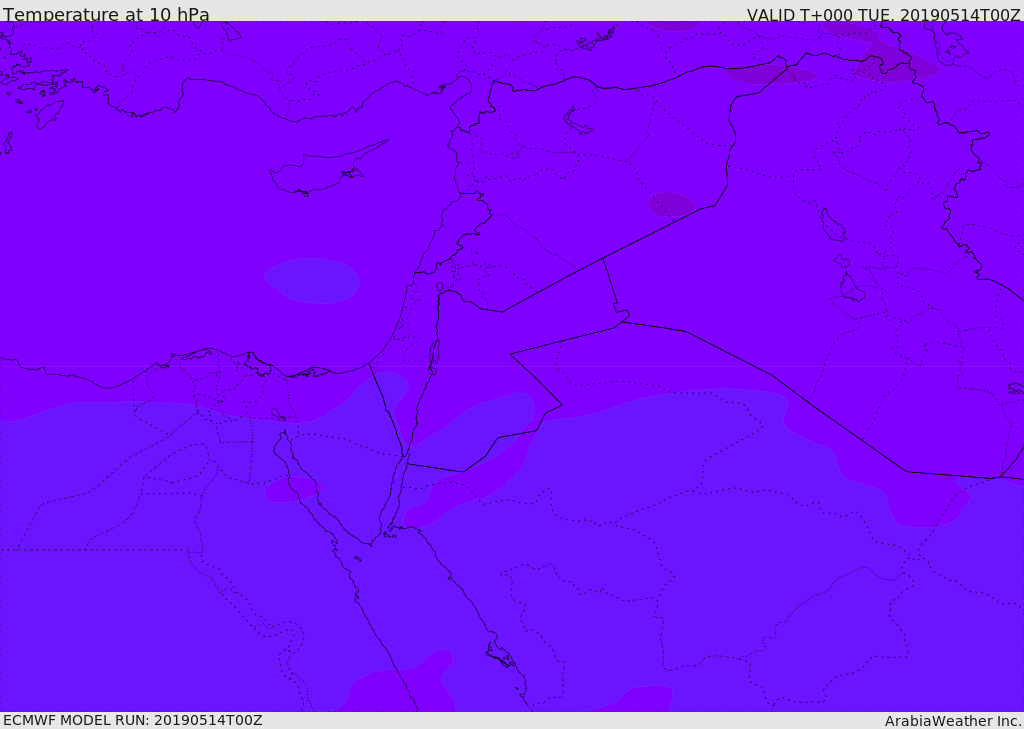Click the 'ArabiaWeather Inc' credit text
Viewport: 1024px width, 729px height.
954,721
